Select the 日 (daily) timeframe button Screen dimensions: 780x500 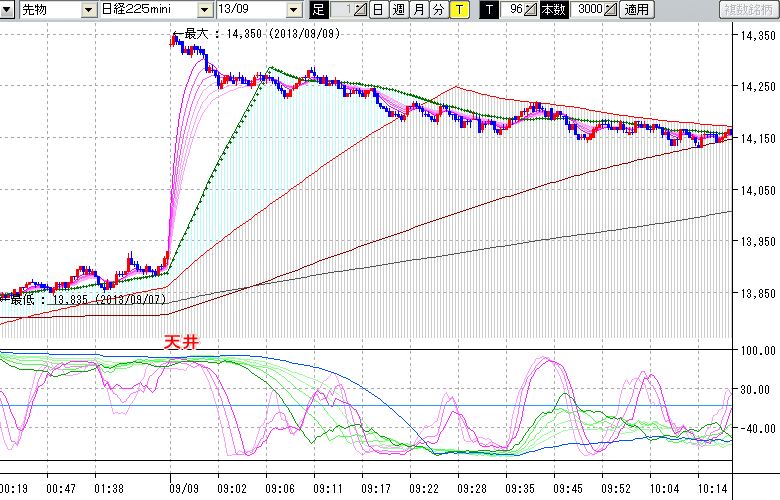378,10
